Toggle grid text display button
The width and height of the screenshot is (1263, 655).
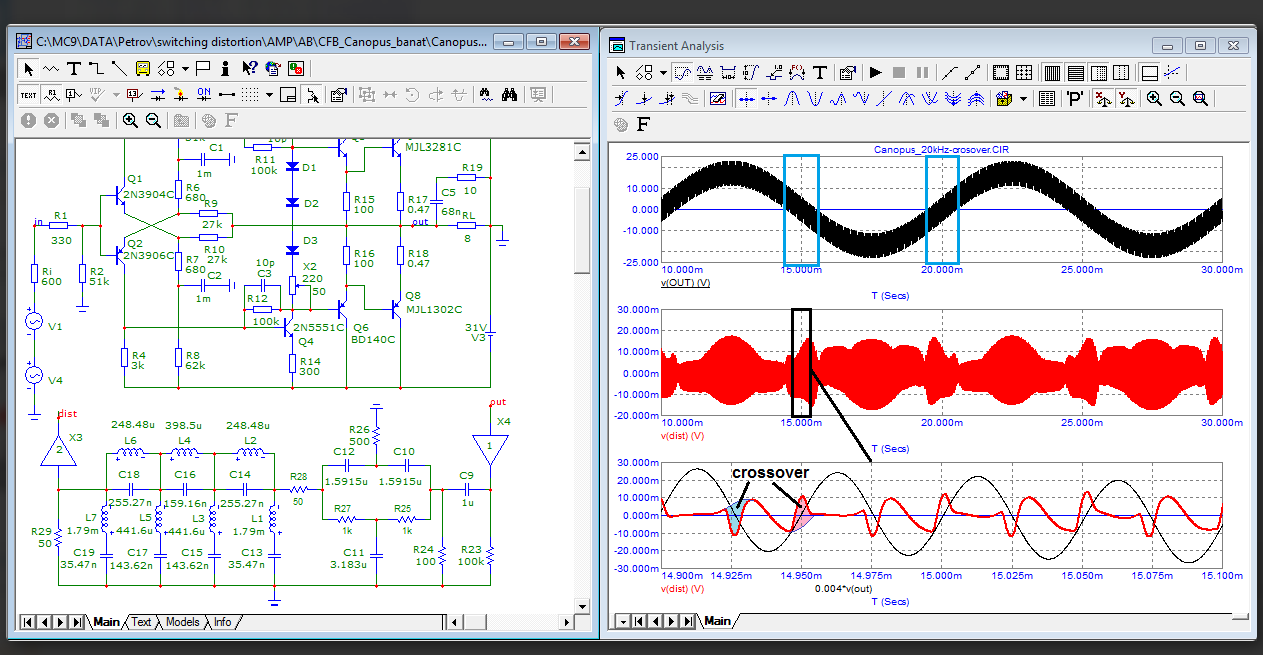tap(29, 95)
